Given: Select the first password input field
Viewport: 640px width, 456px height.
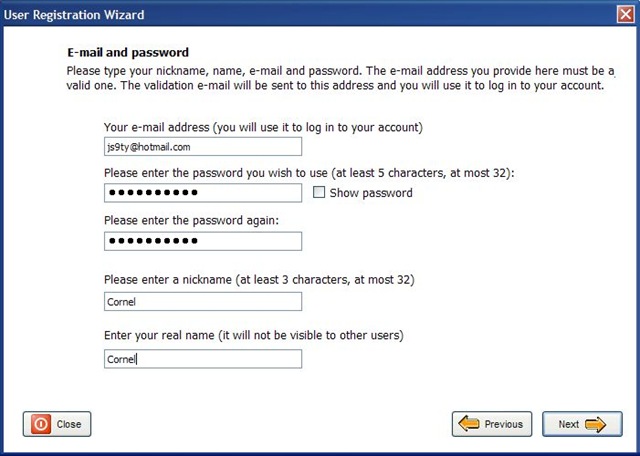Looking at the screenshot, I should tap(203, 193).
